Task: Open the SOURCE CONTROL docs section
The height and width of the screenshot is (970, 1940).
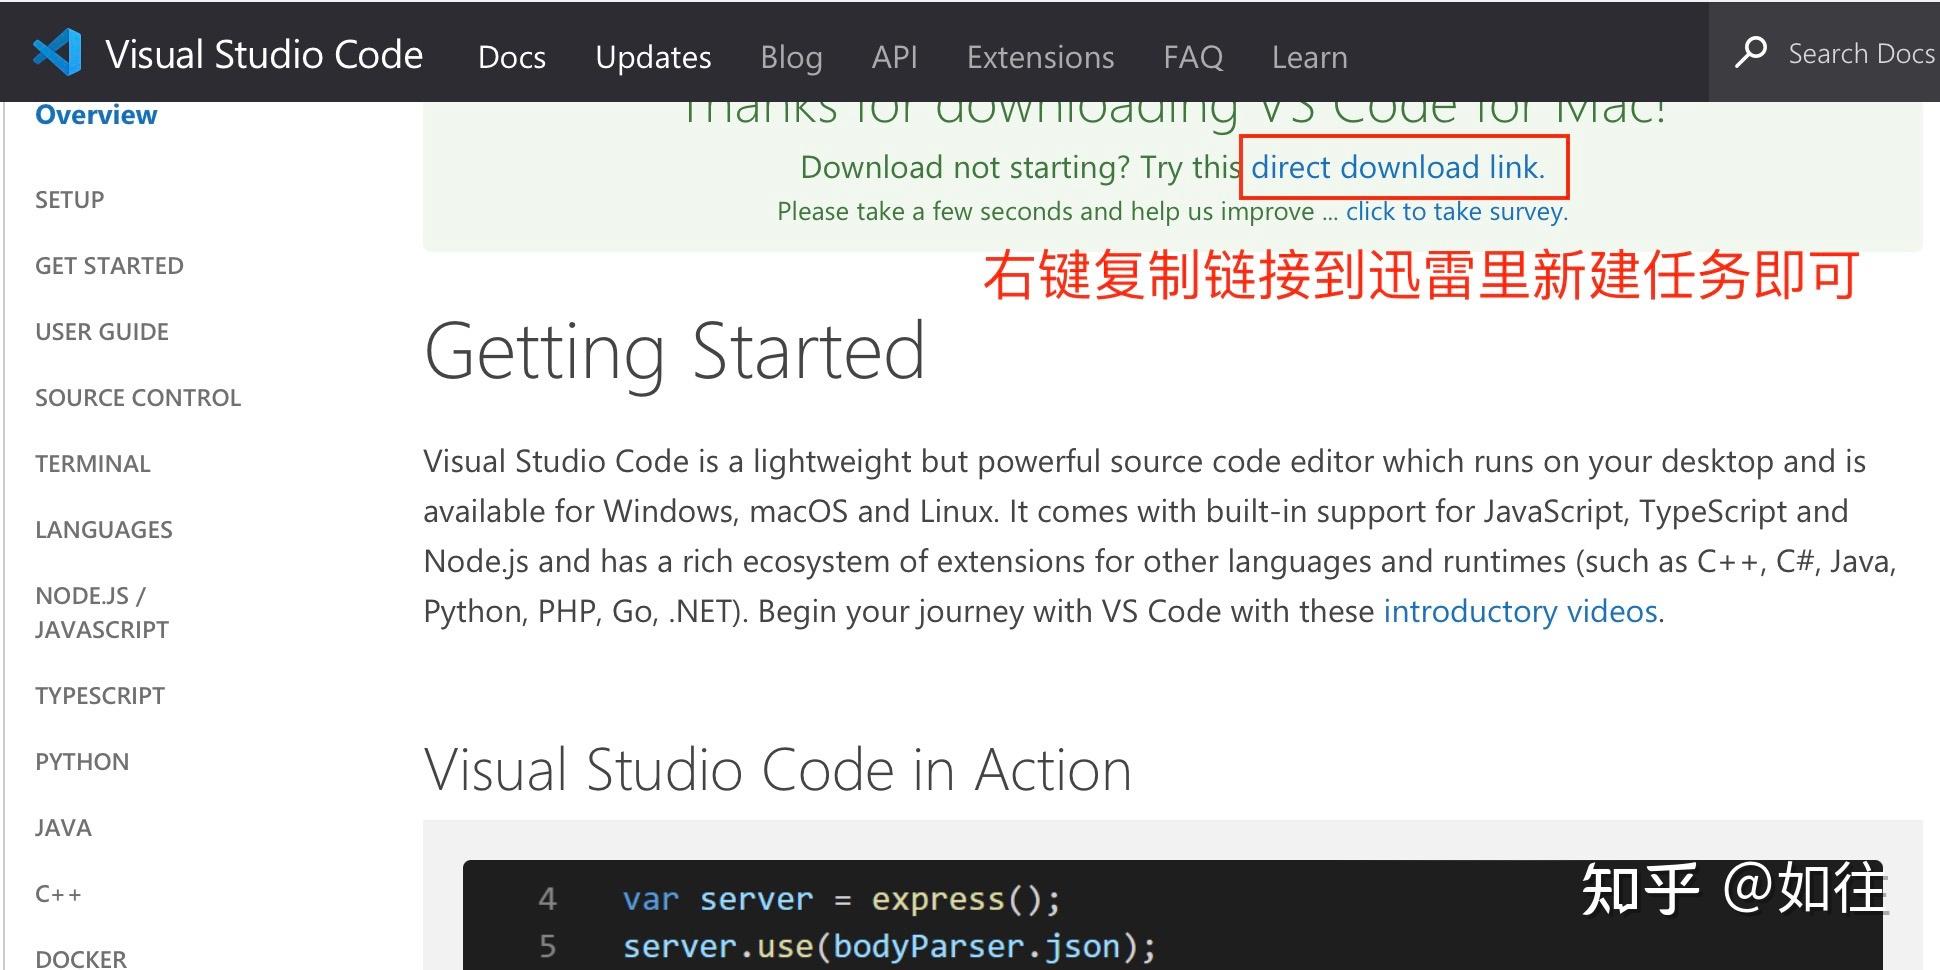Action: click(138, 397)
